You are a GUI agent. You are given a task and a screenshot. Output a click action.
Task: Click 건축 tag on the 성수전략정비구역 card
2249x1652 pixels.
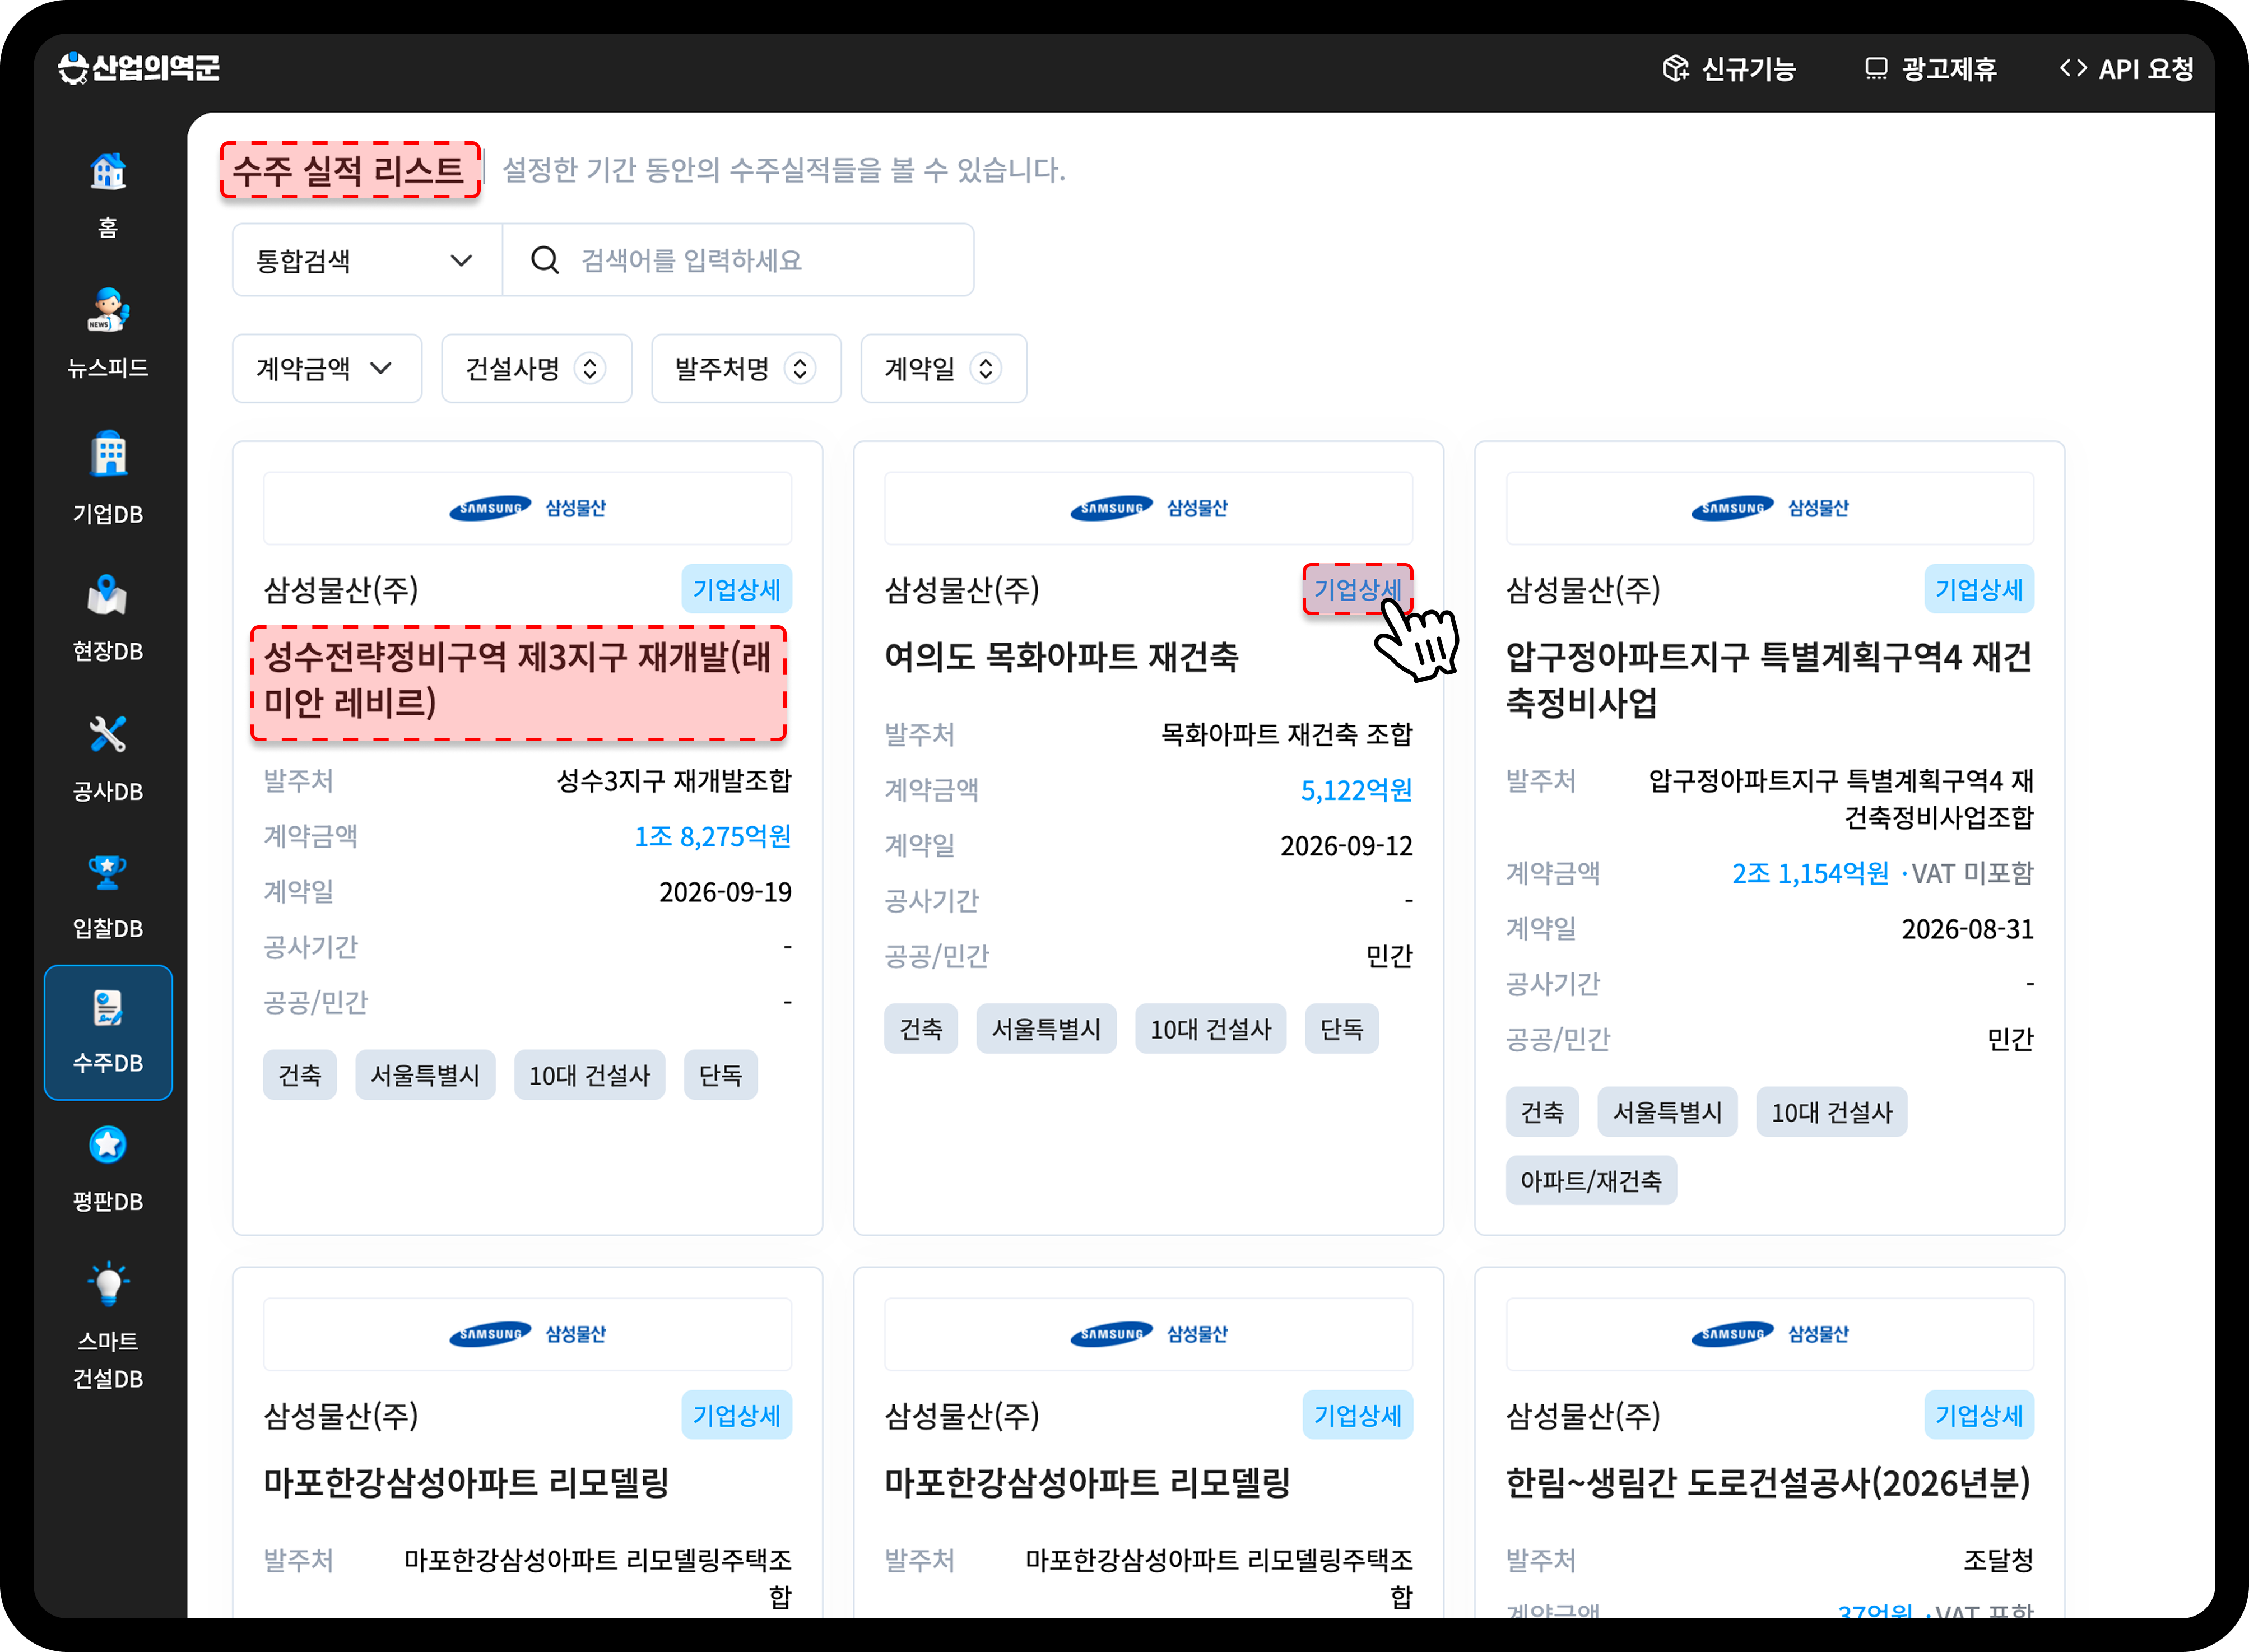click(300, 1075)
